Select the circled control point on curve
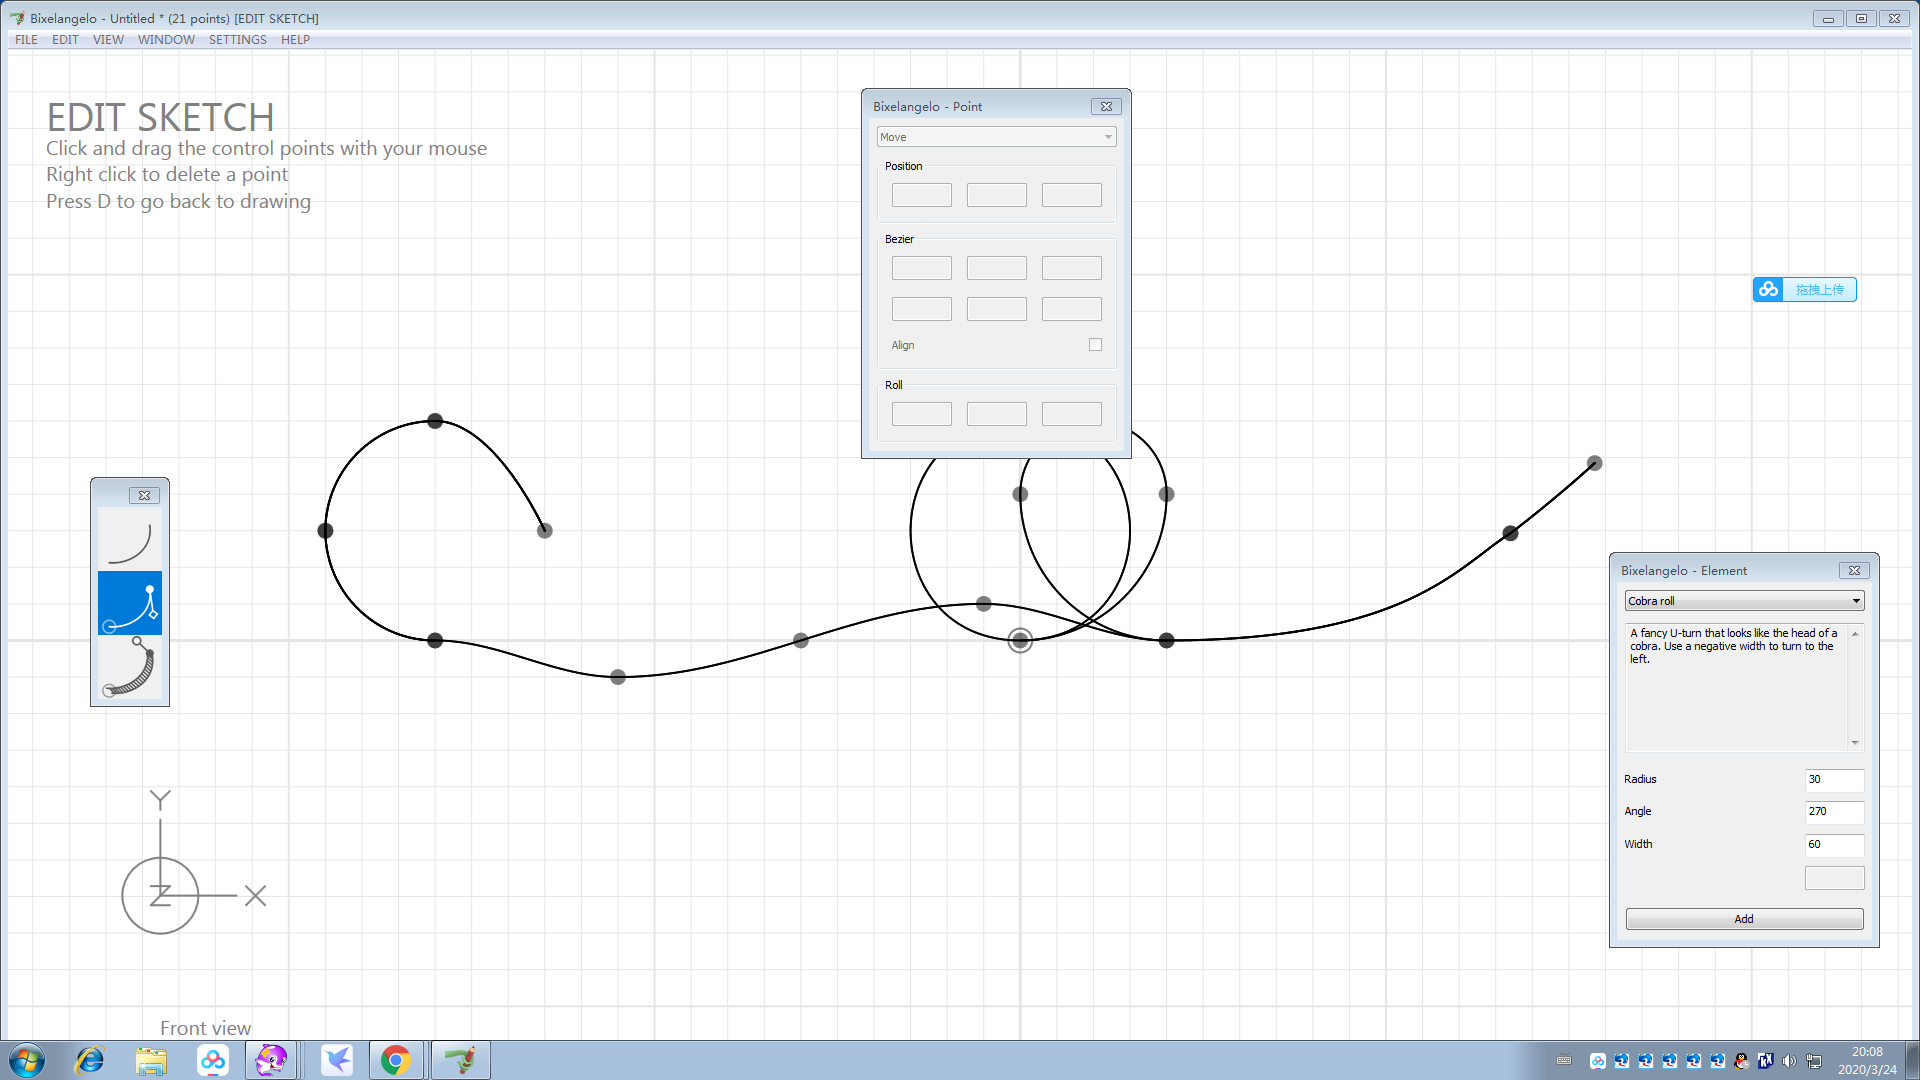The height and width of the screenshot is (1080, 1920). pyautogui.click(x=1020, y=641)
